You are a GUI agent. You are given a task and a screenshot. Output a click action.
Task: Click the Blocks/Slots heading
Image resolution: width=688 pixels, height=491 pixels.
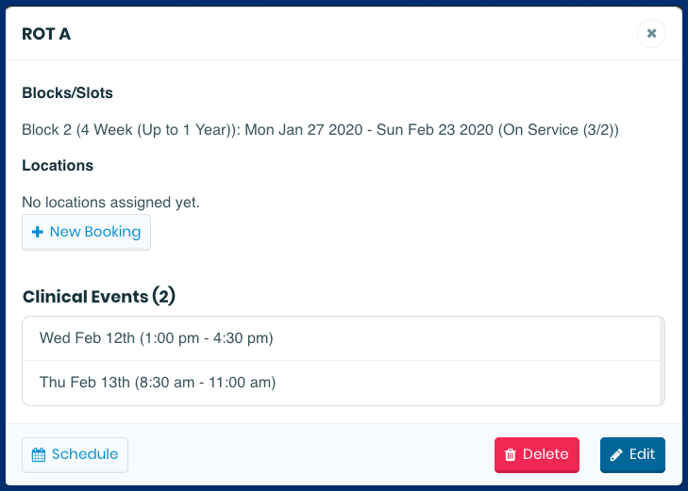67,93
